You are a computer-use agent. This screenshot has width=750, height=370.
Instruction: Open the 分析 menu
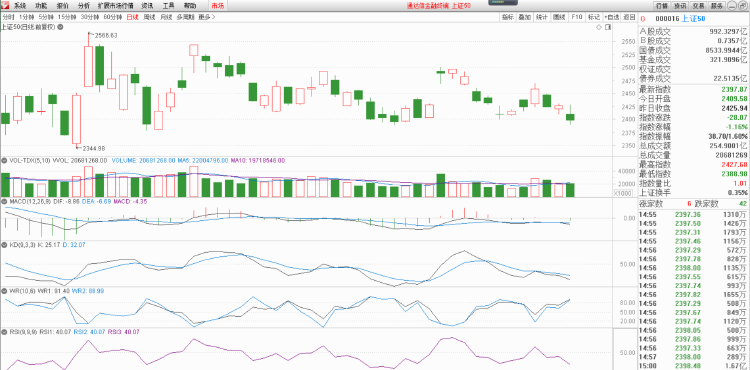83,6
